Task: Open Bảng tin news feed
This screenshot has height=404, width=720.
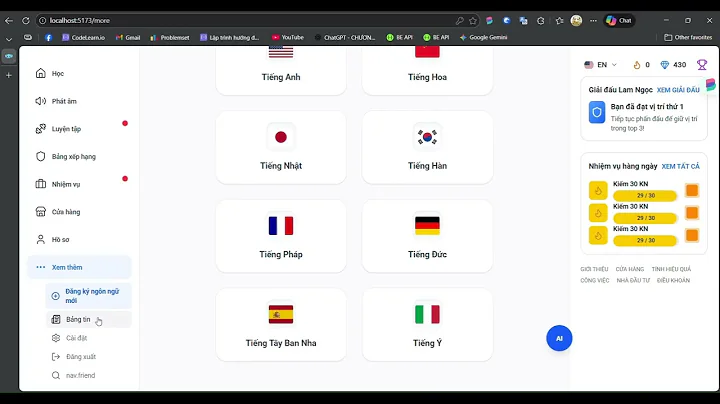Action: pyautogui.click(x=89, y=320)
